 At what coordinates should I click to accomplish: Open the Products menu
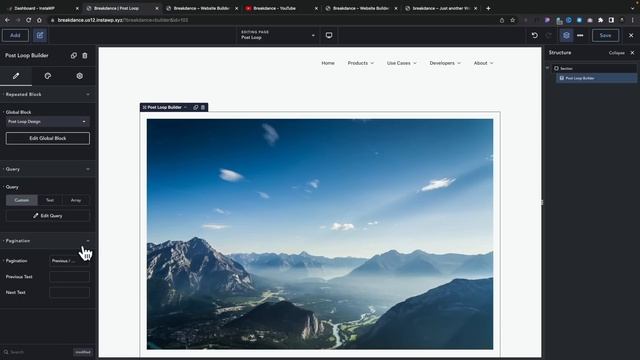click(360, 63)
